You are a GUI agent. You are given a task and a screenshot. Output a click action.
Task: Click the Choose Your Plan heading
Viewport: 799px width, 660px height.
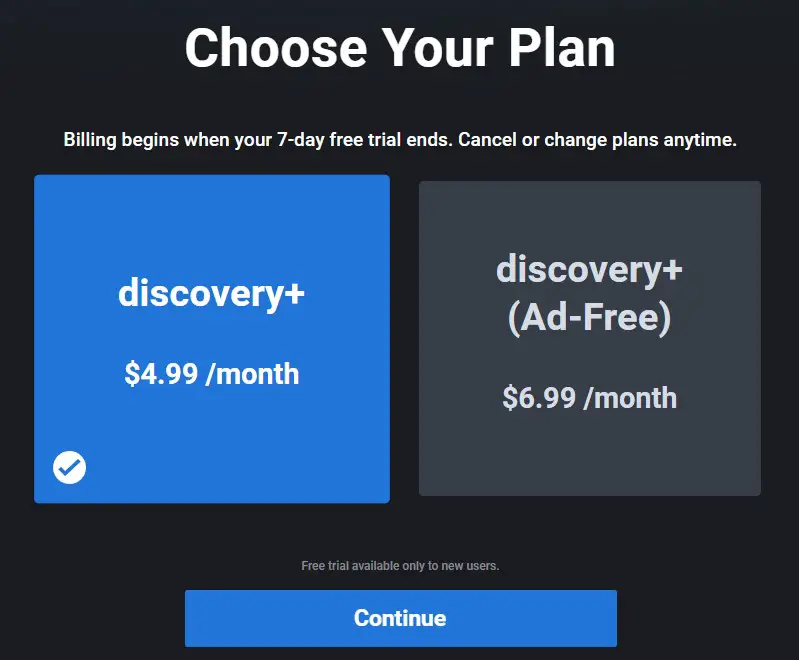coord(400,47)
